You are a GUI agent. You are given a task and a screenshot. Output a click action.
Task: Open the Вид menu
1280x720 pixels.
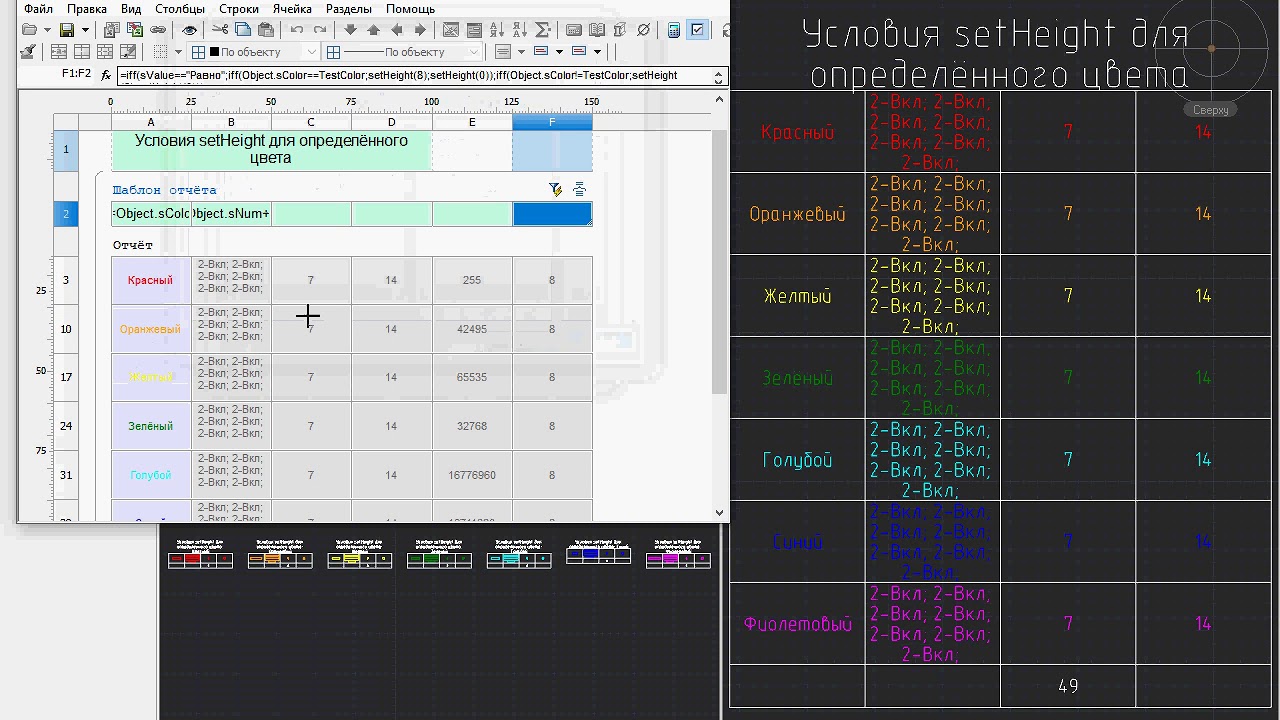point(131,9)
